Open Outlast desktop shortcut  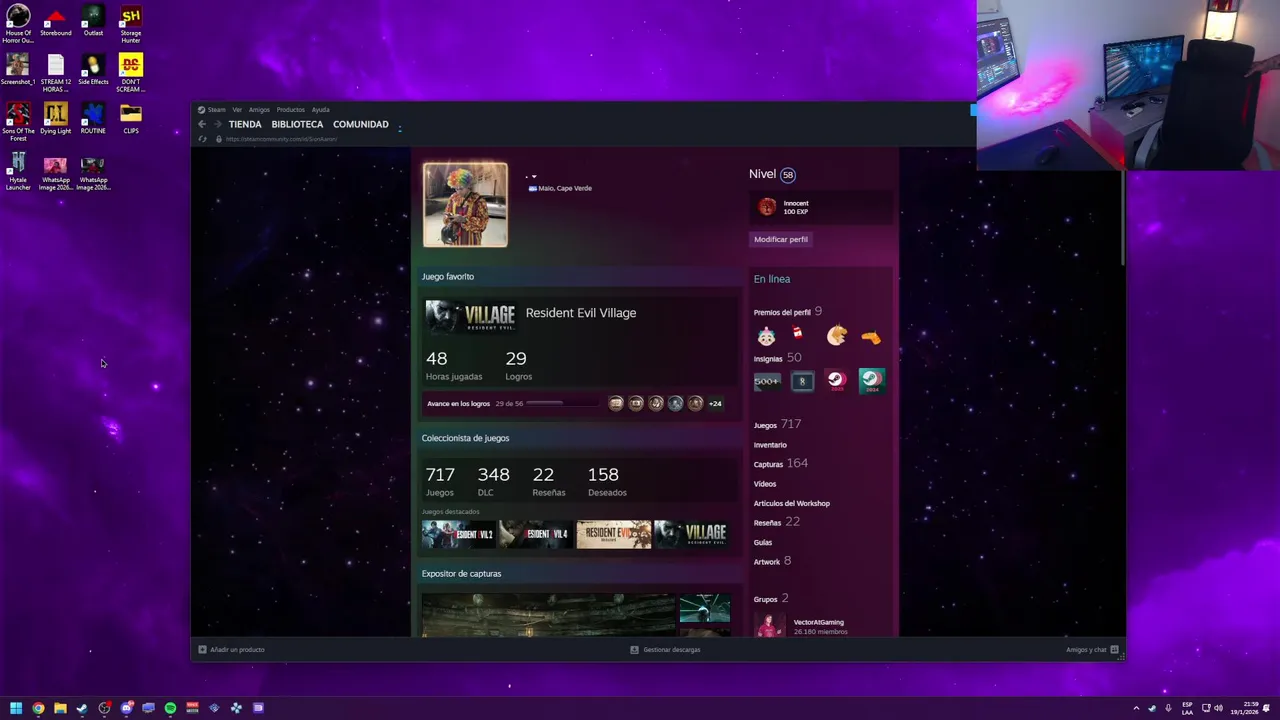tap(93, 22)
